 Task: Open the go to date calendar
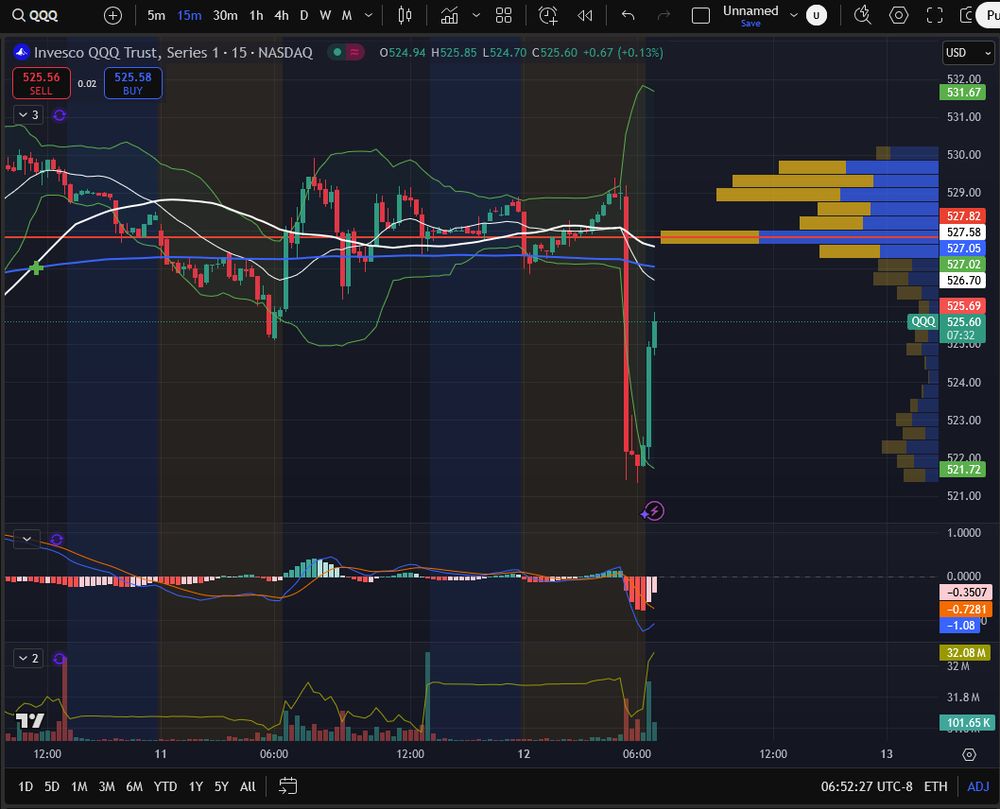click(x=288, y=786)
